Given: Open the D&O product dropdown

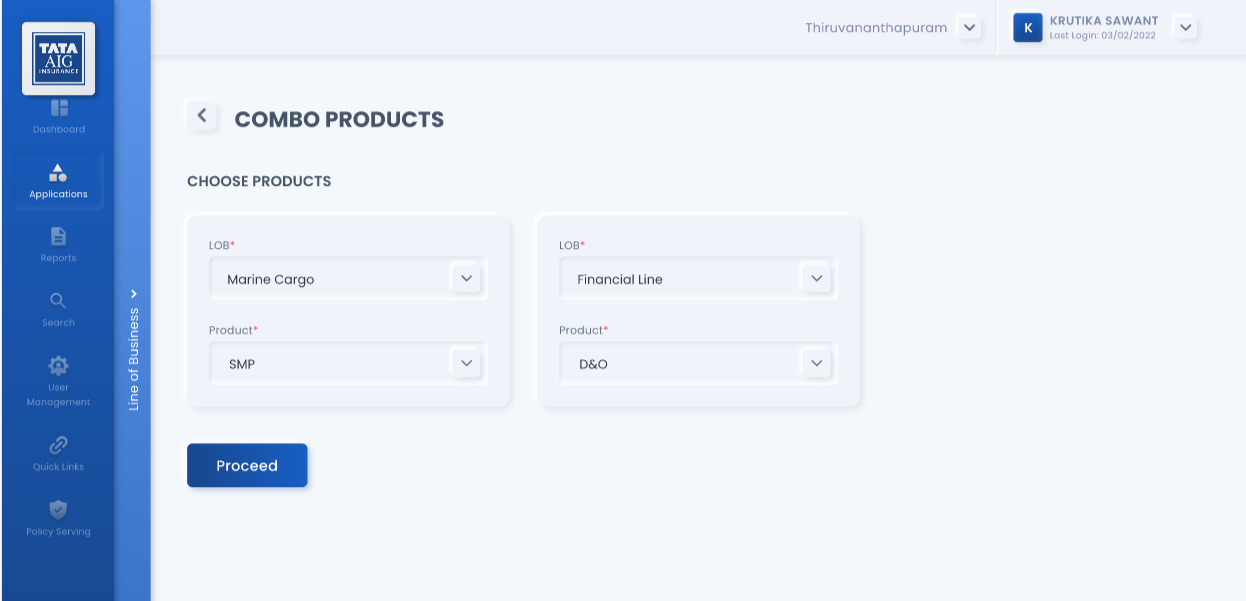Looking at the screenshot, I should (698, 364).
